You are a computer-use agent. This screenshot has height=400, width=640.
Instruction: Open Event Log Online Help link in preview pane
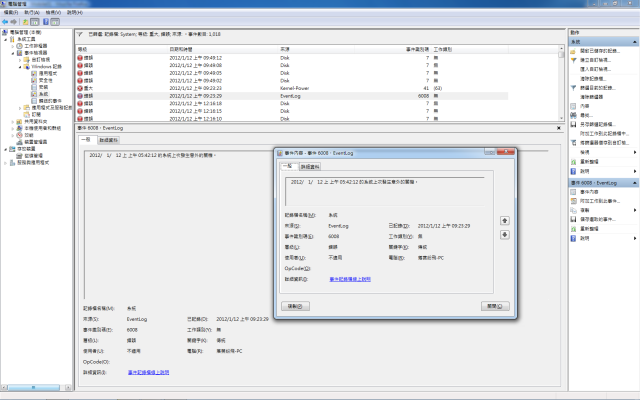tap(149, 372)
